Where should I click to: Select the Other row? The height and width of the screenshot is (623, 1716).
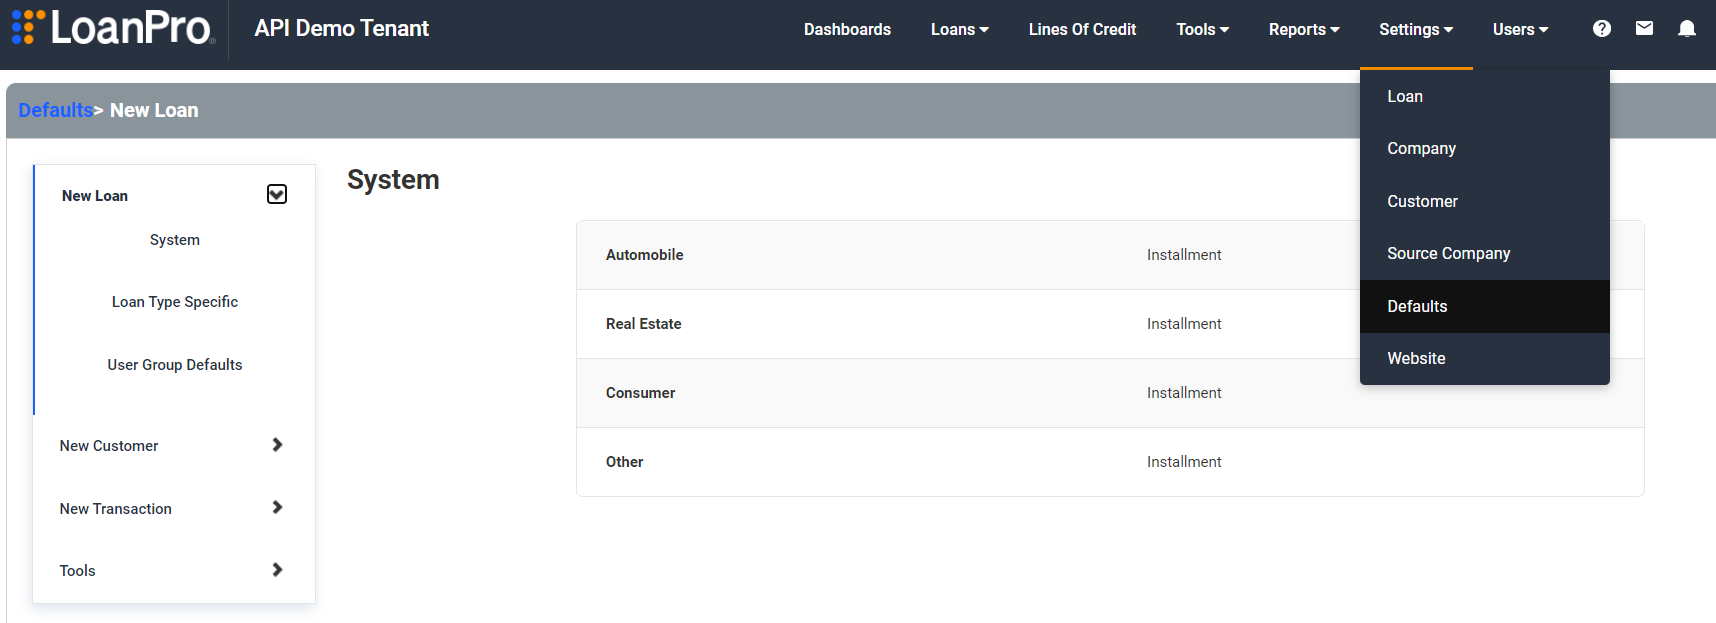coord(1110,462)
